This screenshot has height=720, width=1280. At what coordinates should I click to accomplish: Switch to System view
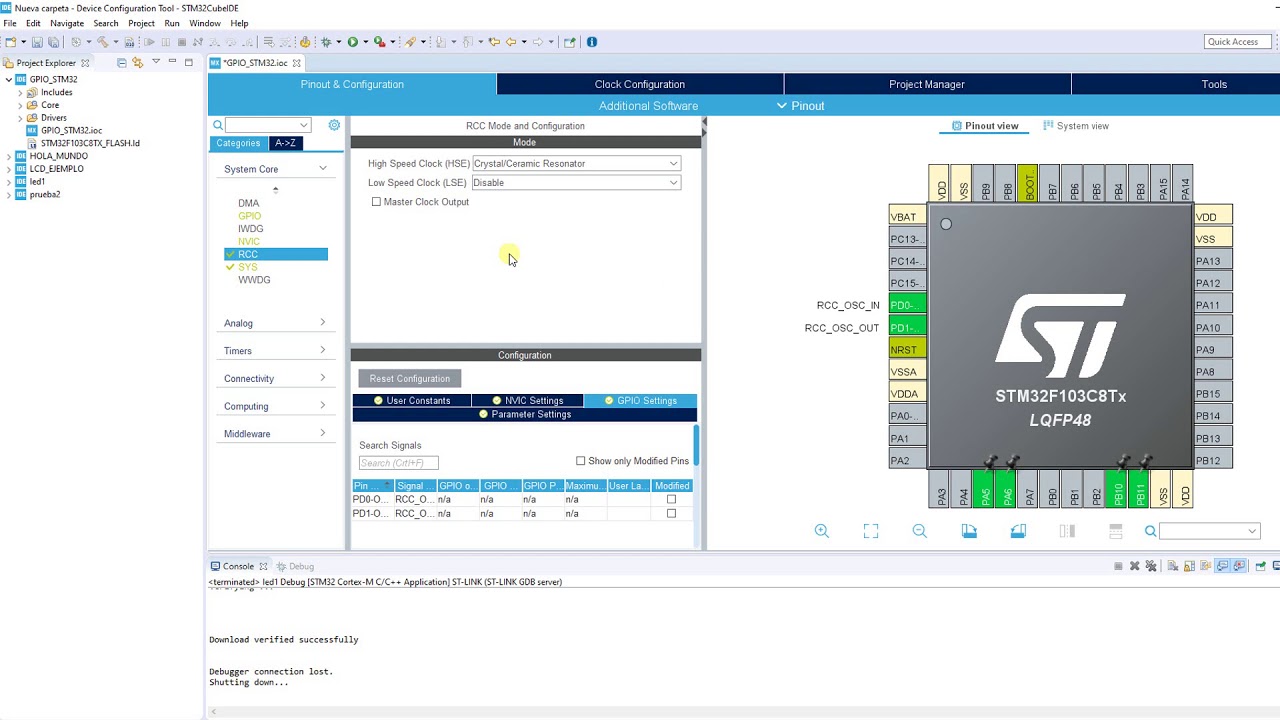[1076, 126]
